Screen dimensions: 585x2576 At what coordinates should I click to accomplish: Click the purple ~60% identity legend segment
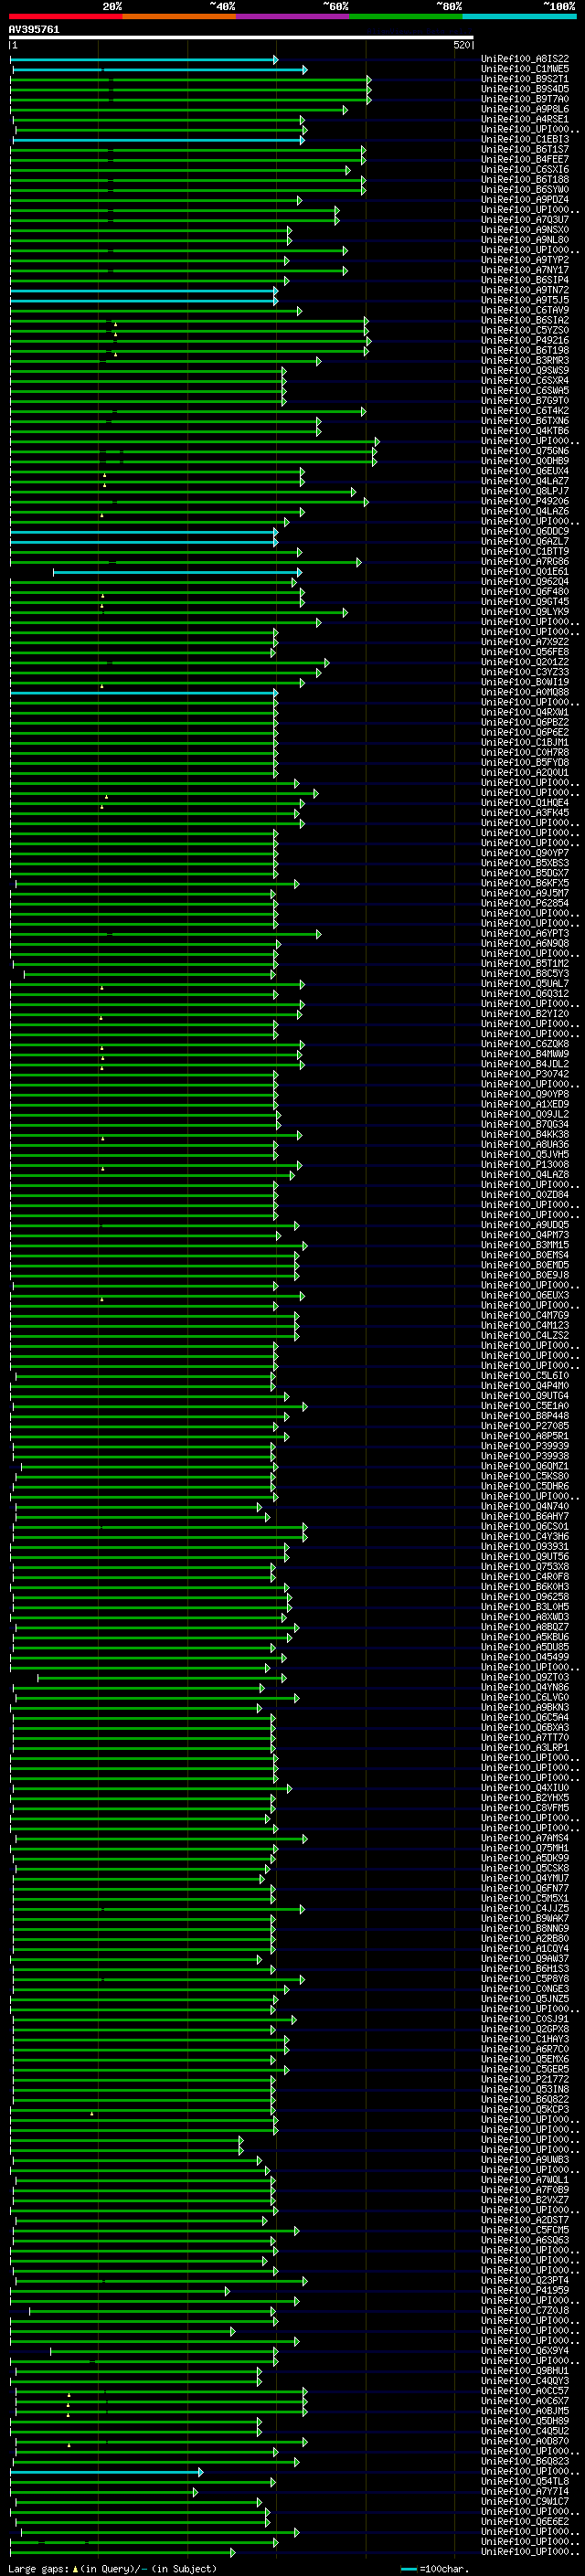point(293,16)
